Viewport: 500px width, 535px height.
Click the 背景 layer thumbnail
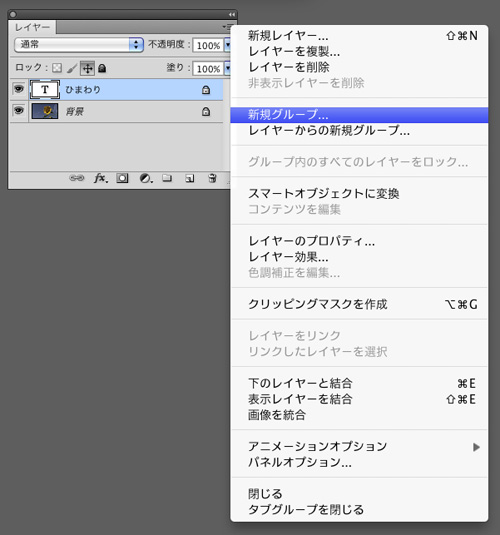coord(45,111)
